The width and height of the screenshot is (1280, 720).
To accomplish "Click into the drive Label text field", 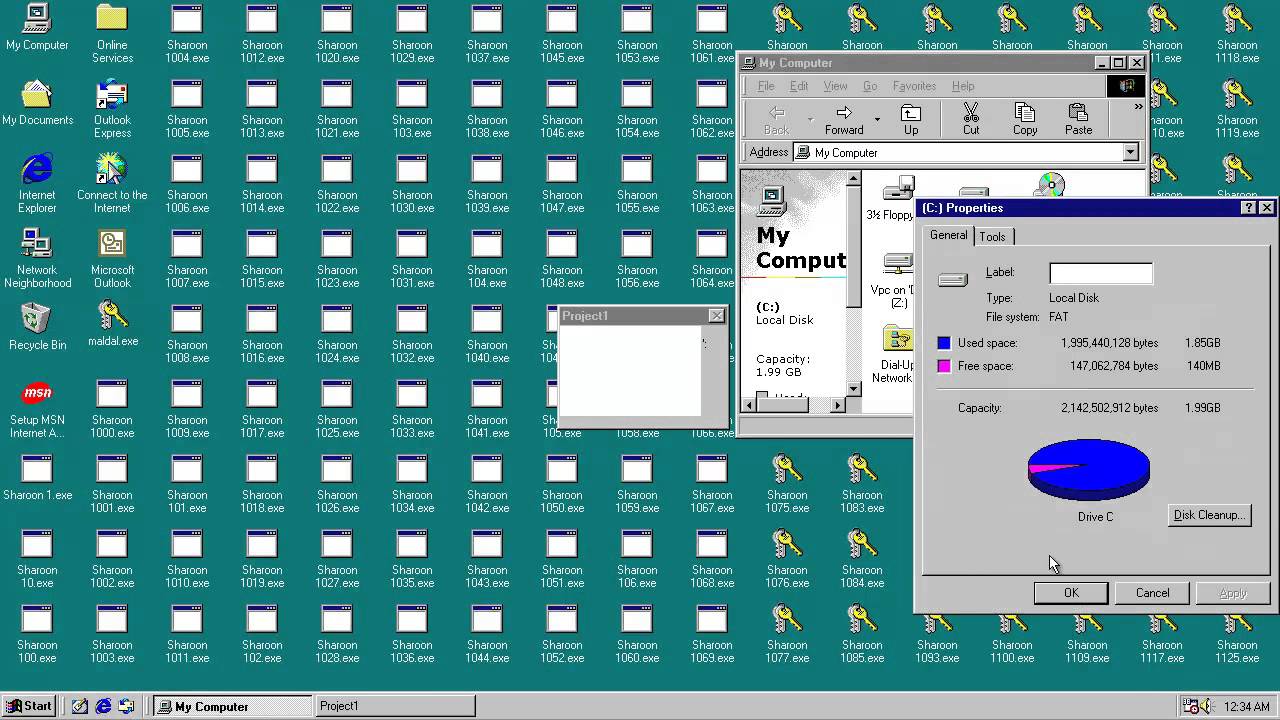I will [x=1101, y=273].
